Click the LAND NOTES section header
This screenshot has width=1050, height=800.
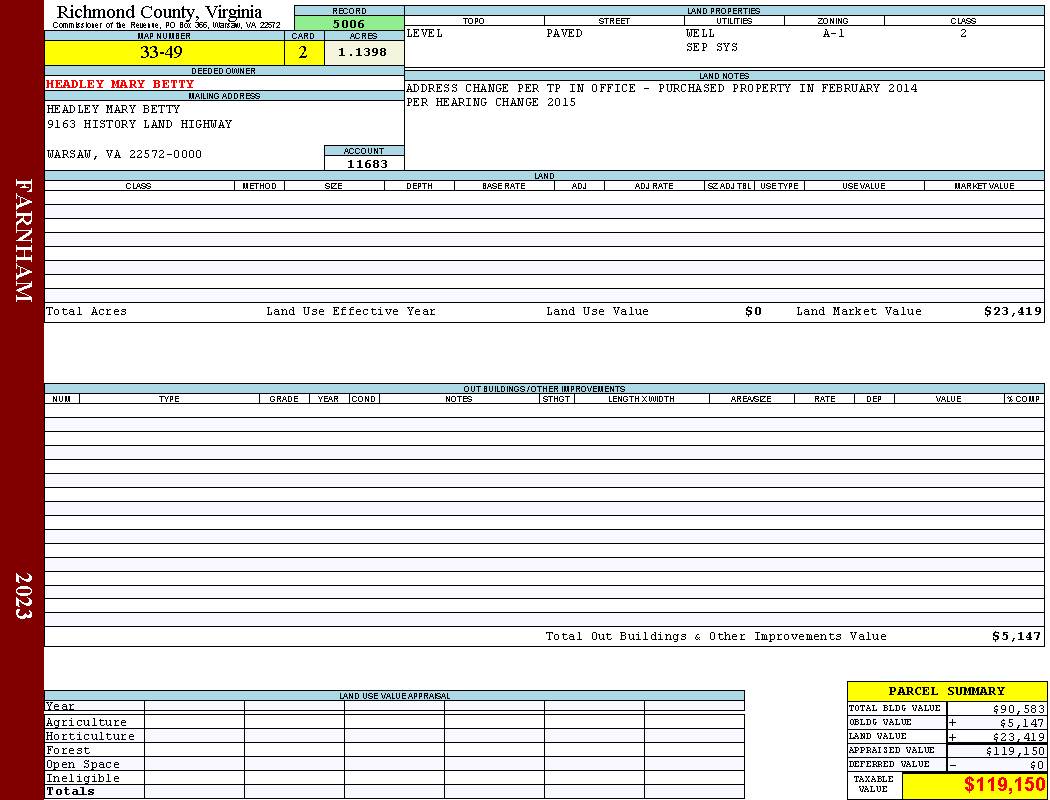click(x=724, y=76)
